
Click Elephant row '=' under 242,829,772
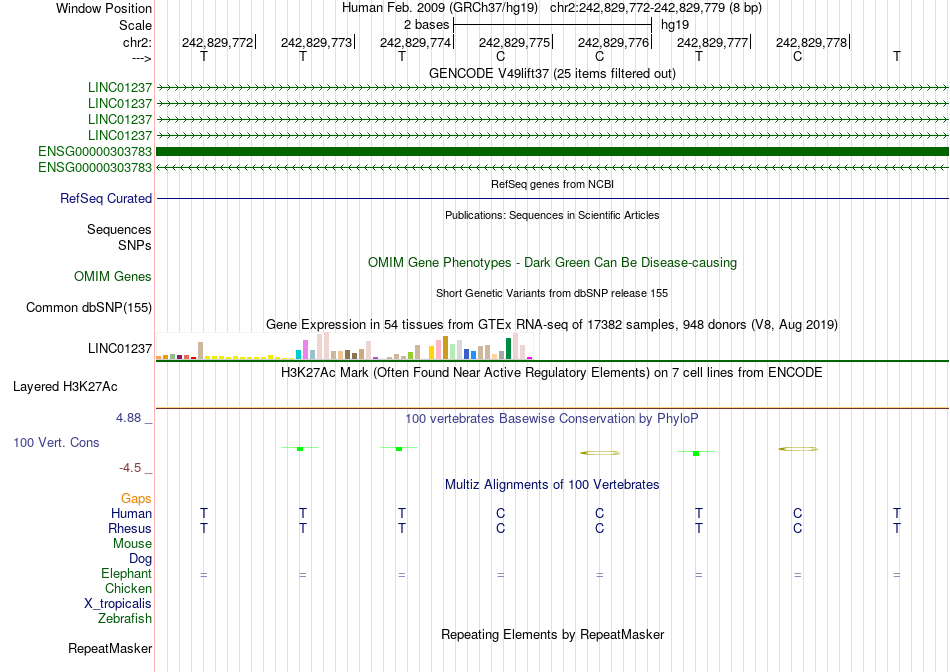(x=204, y=574)
